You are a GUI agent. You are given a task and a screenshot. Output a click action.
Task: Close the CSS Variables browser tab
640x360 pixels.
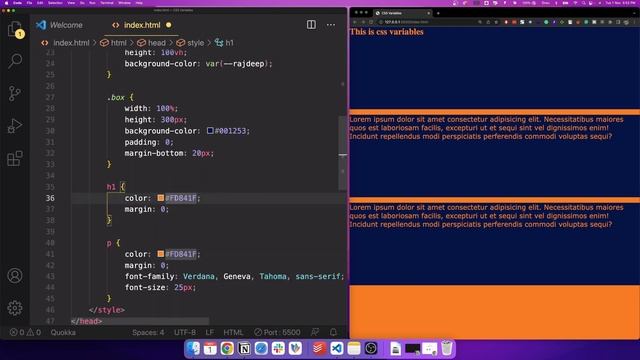click(429, 13)
